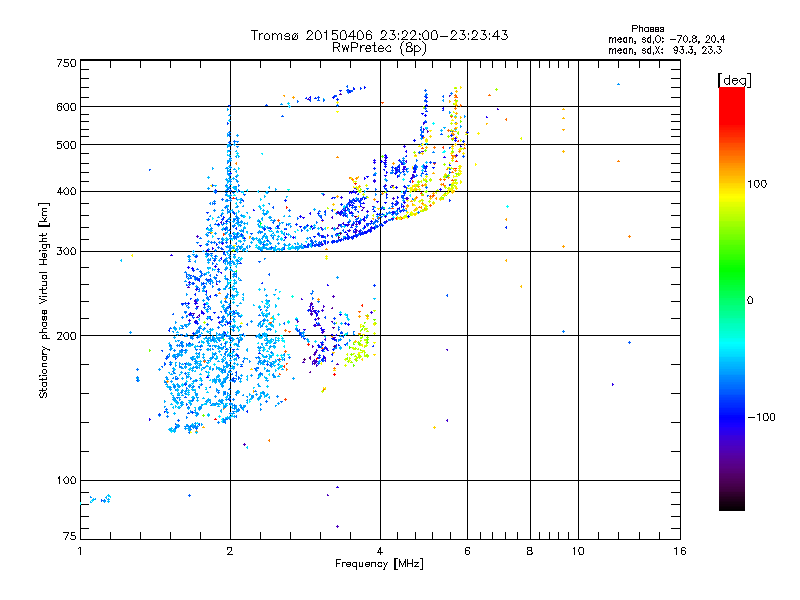Screen dimensions: 800x600
Task: Click the x-axis '8' tick label
Action: pos(530,551)
